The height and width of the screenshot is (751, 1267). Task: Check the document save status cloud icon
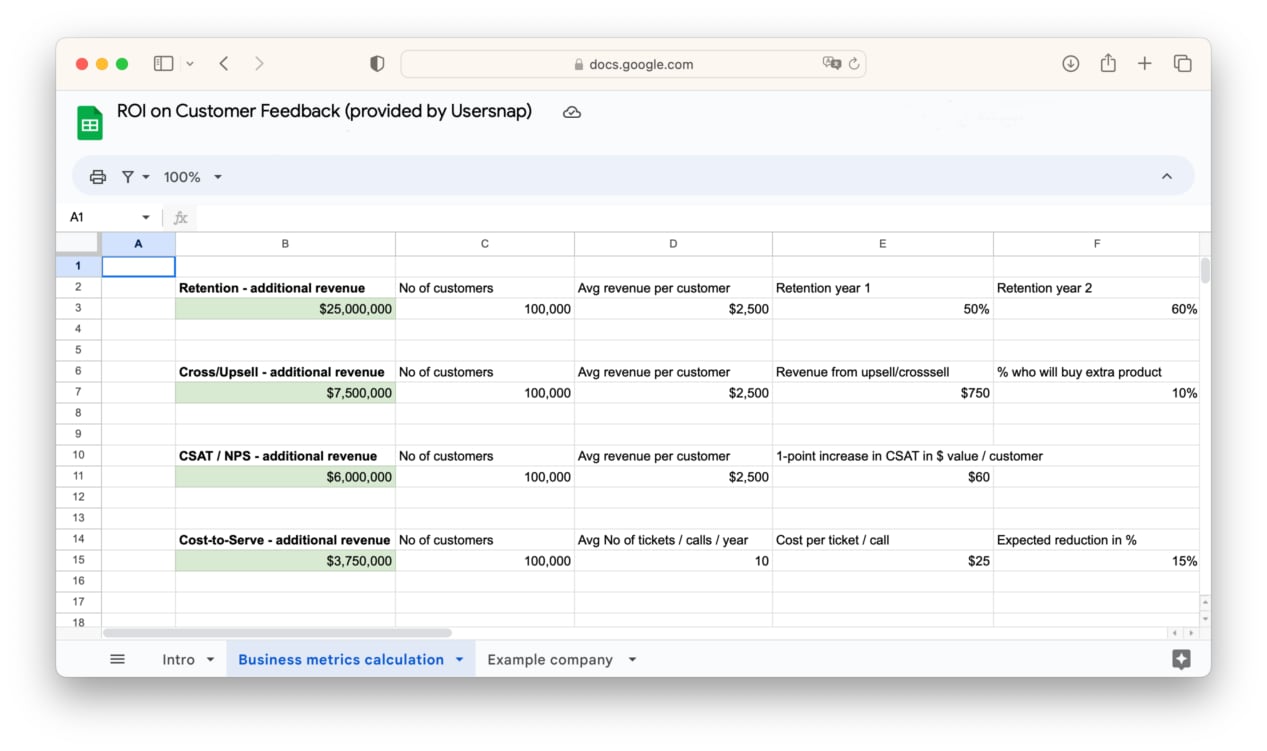[x=572, y=112]
